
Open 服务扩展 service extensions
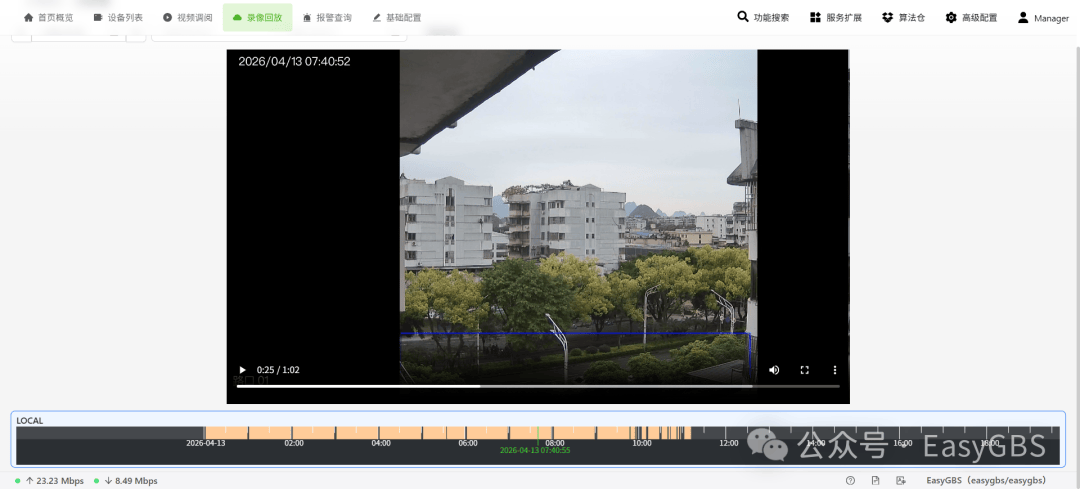coord(835,18)
